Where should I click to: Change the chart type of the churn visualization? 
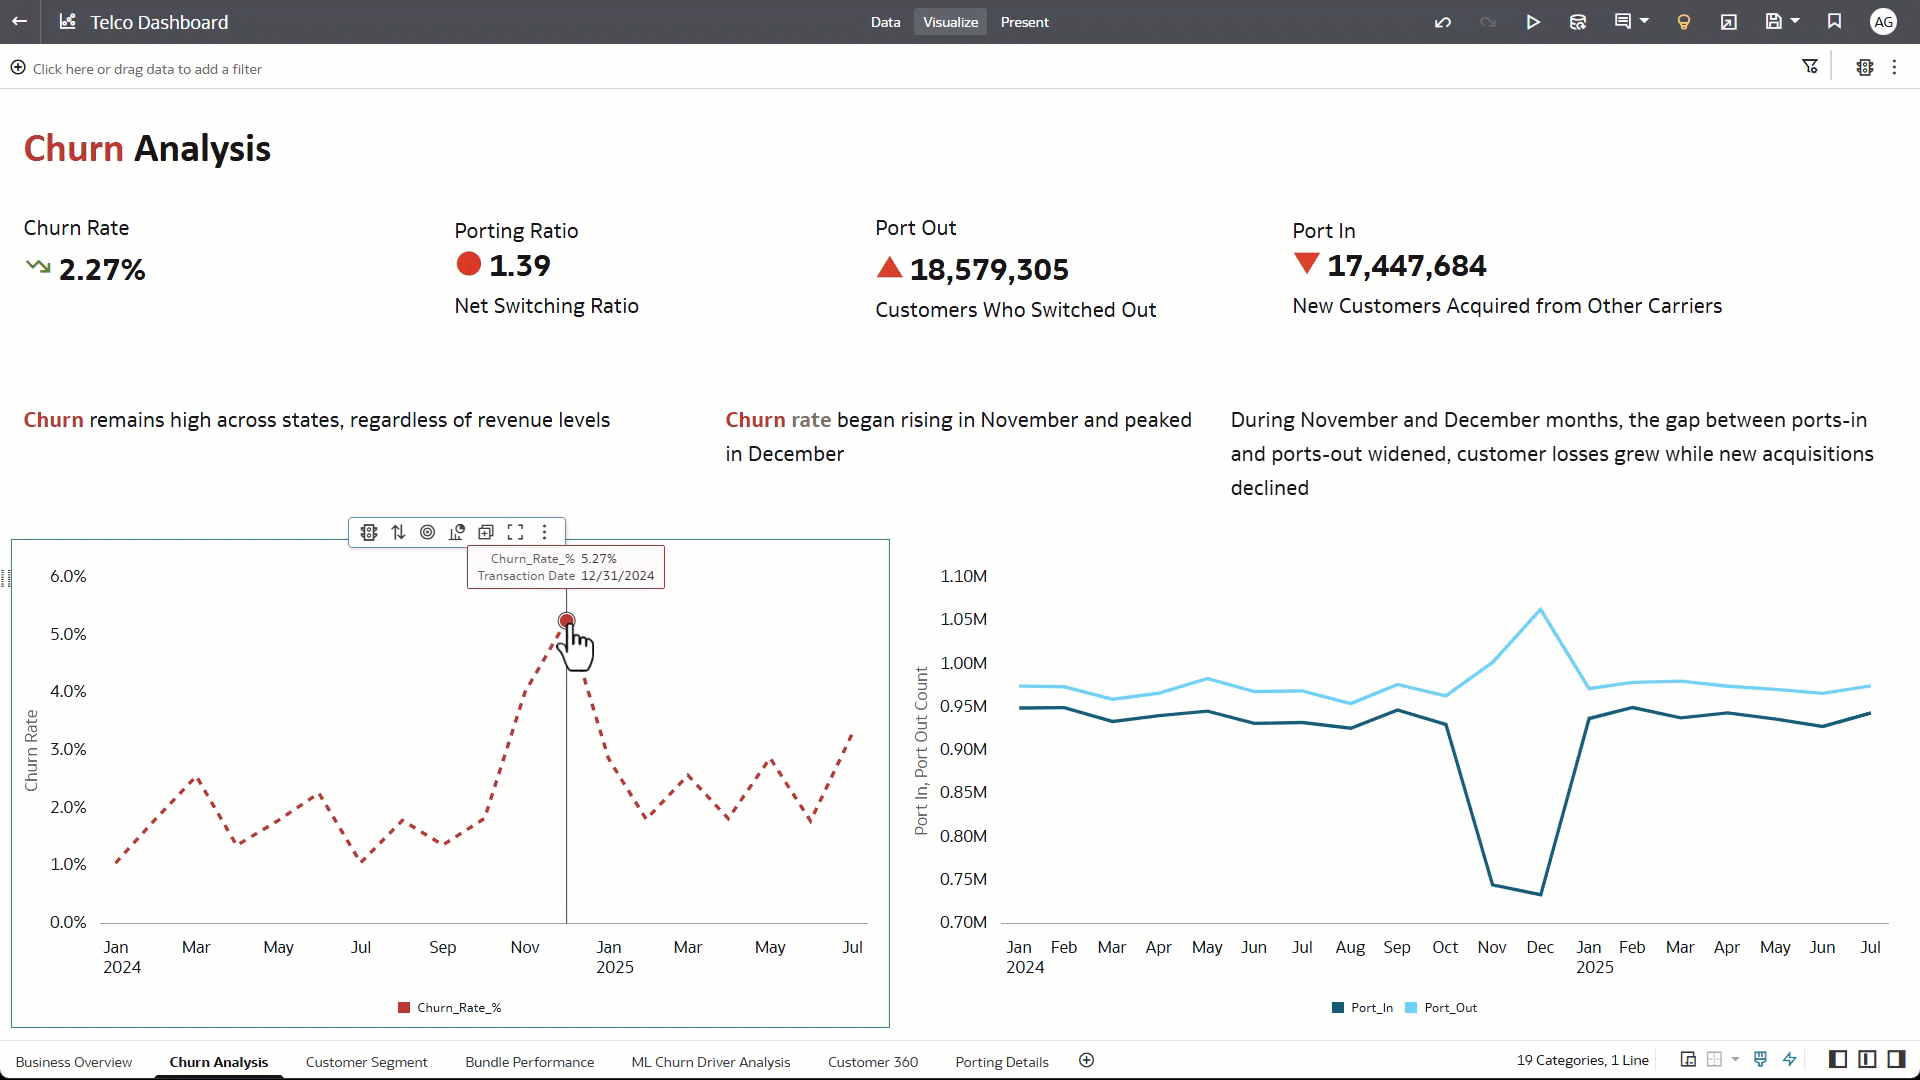coord(457,531)
